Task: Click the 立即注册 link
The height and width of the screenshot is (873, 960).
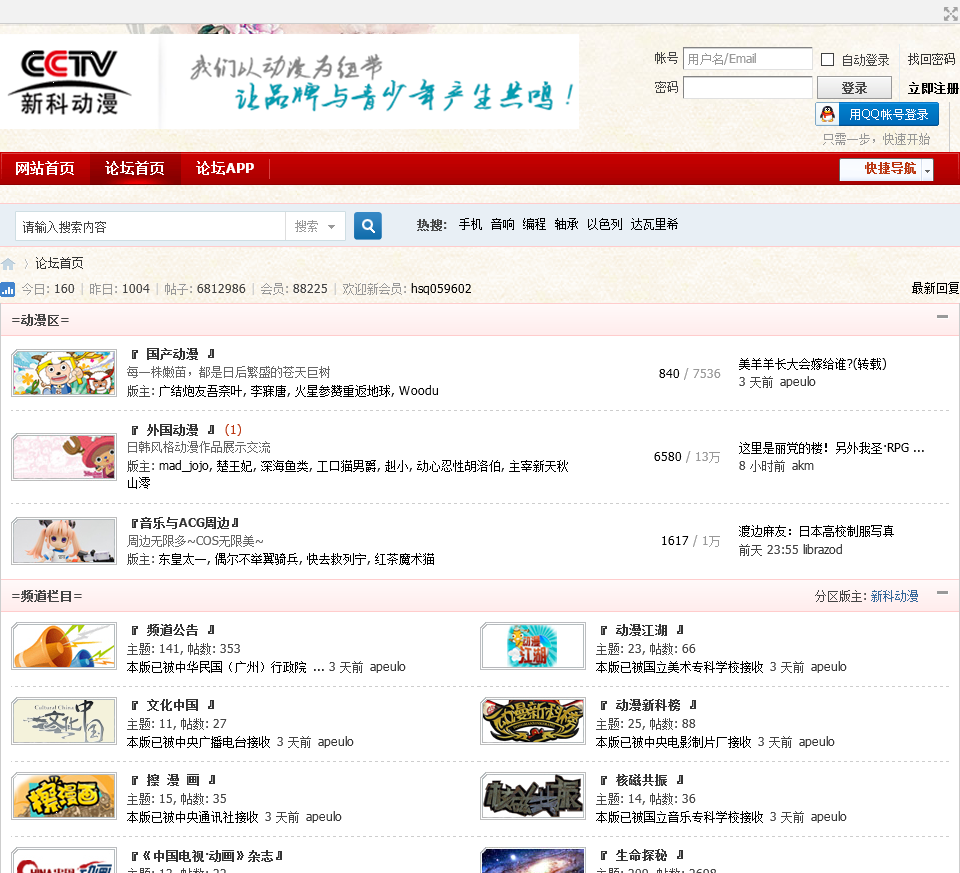Action: (x=932, y=88)
